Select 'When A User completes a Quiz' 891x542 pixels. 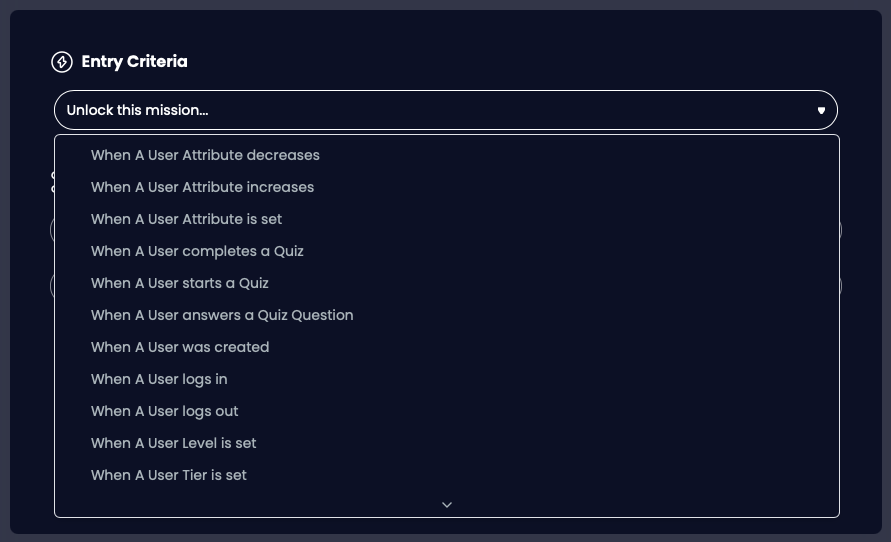click(197, 251)
